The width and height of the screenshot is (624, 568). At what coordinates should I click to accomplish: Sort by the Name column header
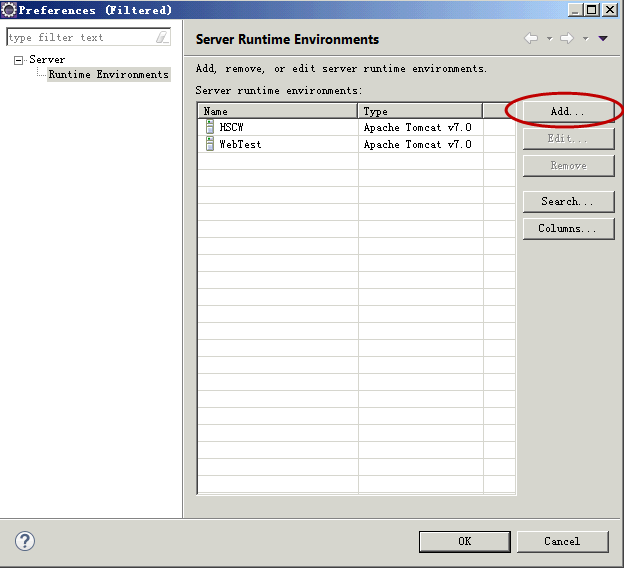(277, 111)
